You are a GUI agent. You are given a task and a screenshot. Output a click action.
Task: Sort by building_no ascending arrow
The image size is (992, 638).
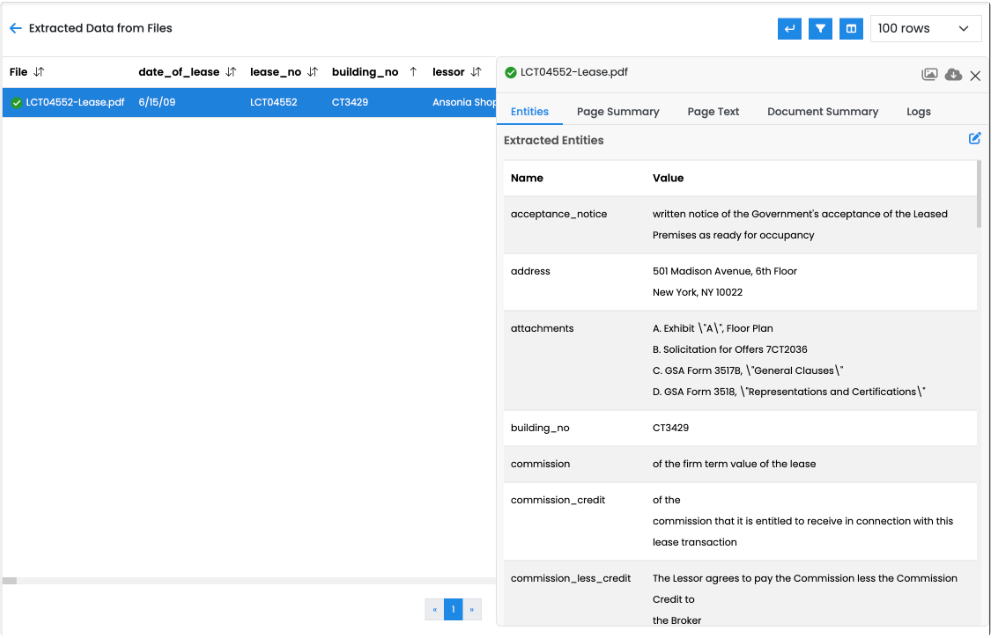coord(413,72)
